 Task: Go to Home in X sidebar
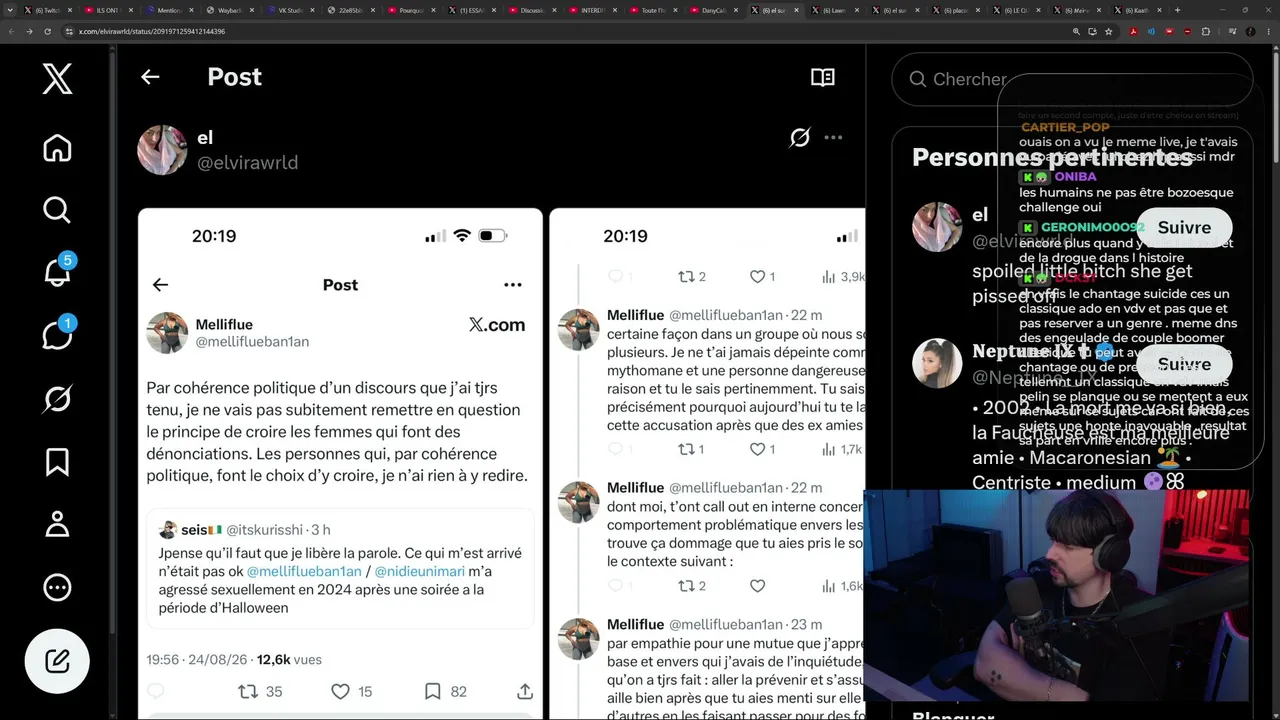pos(57,148)
